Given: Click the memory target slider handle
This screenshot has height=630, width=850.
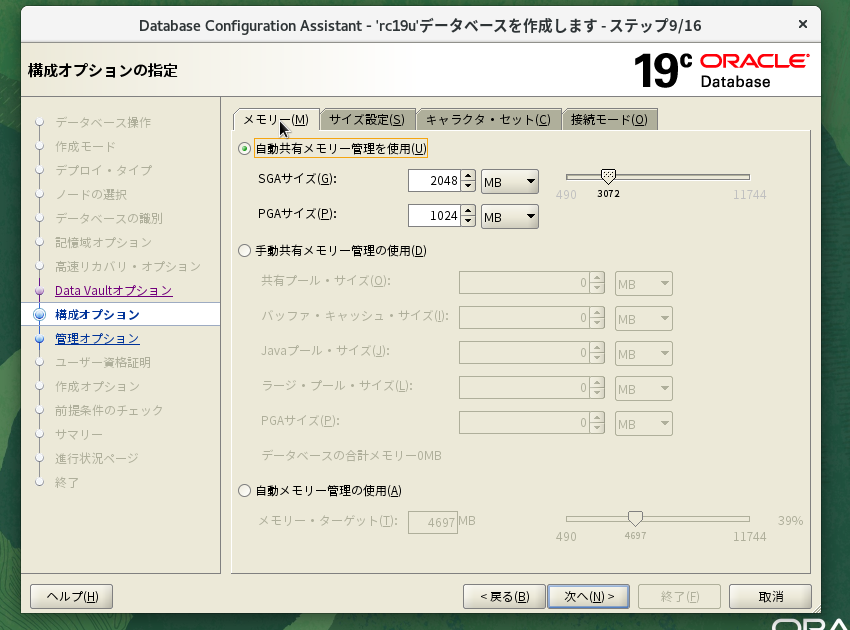Looking at the screenshot, I should pyautogui.click(x=635, y=518).
